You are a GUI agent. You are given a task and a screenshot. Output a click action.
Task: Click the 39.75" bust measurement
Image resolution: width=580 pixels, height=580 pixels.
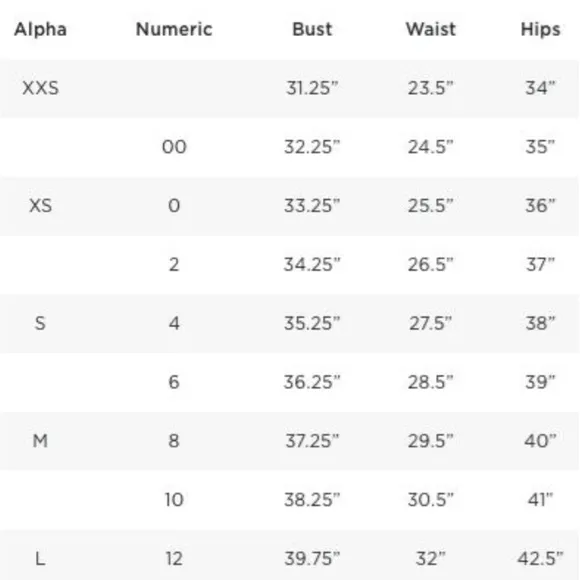tap(312, 559)
